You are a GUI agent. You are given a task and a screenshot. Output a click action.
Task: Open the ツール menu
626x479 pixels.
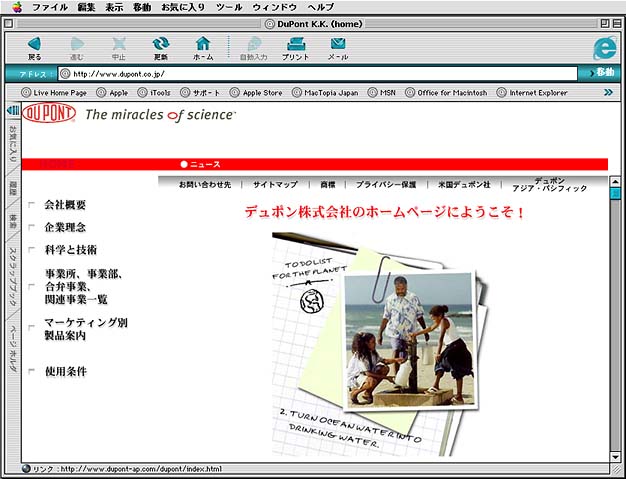click(229, 7)
